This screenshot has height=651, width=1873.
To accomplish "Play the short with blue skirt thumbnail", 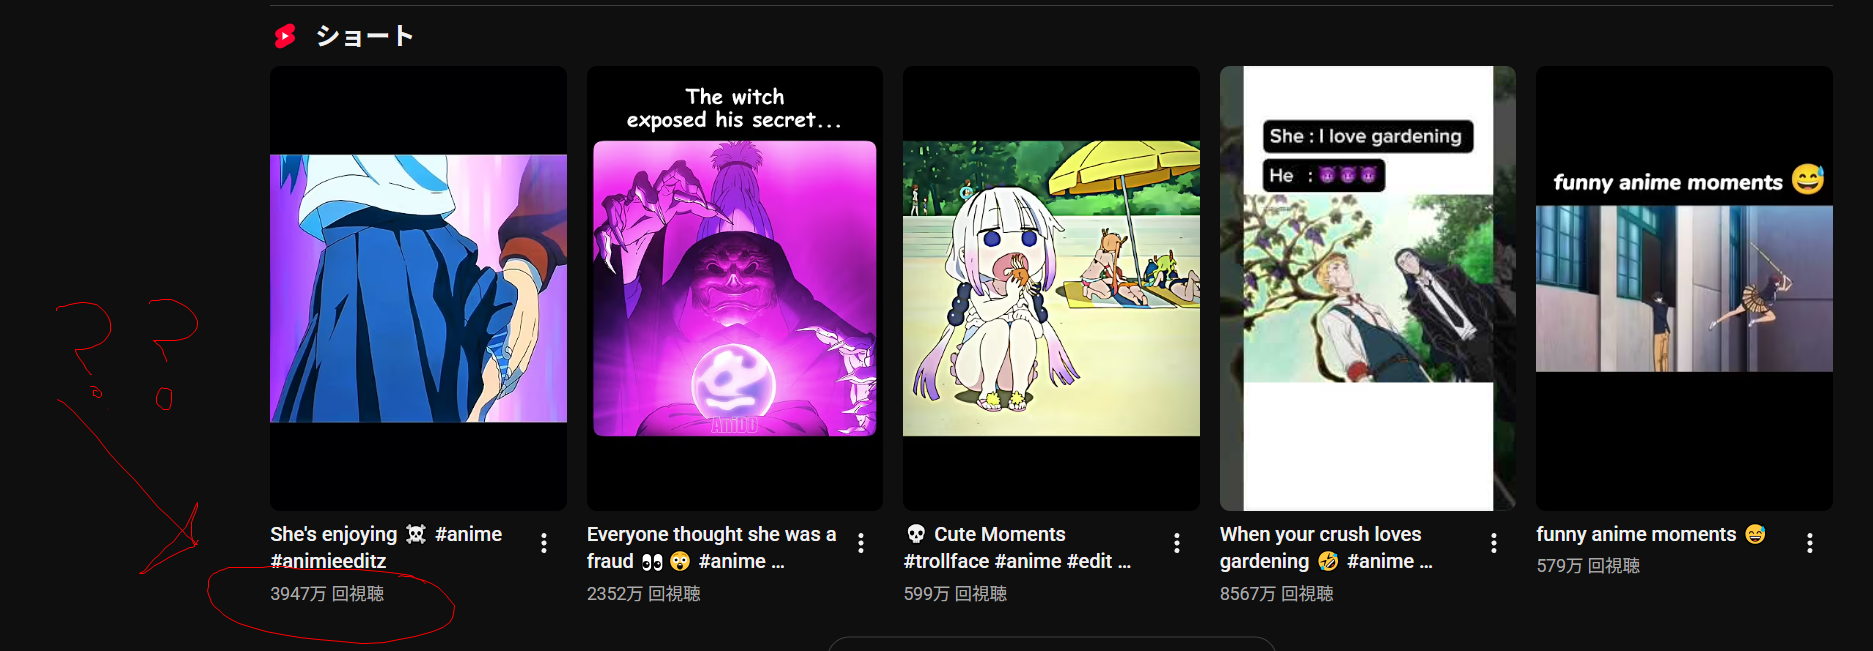I will (418, 288).
